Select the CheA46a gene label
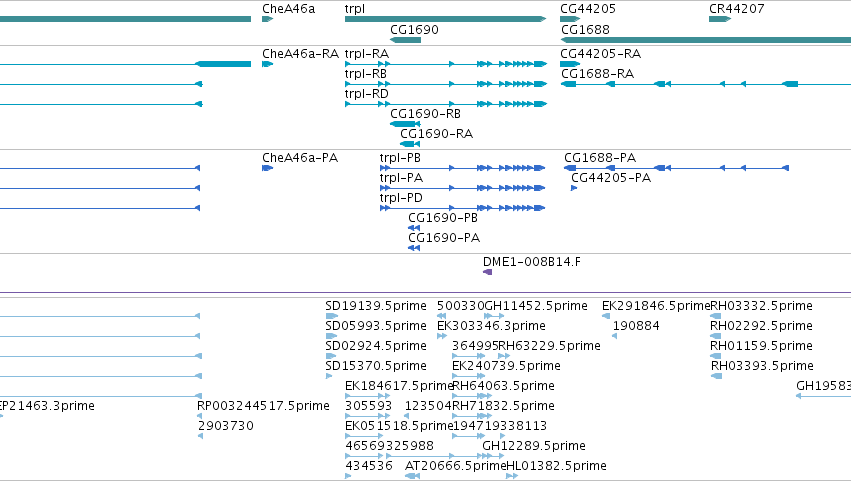 (x=288, y=9)
